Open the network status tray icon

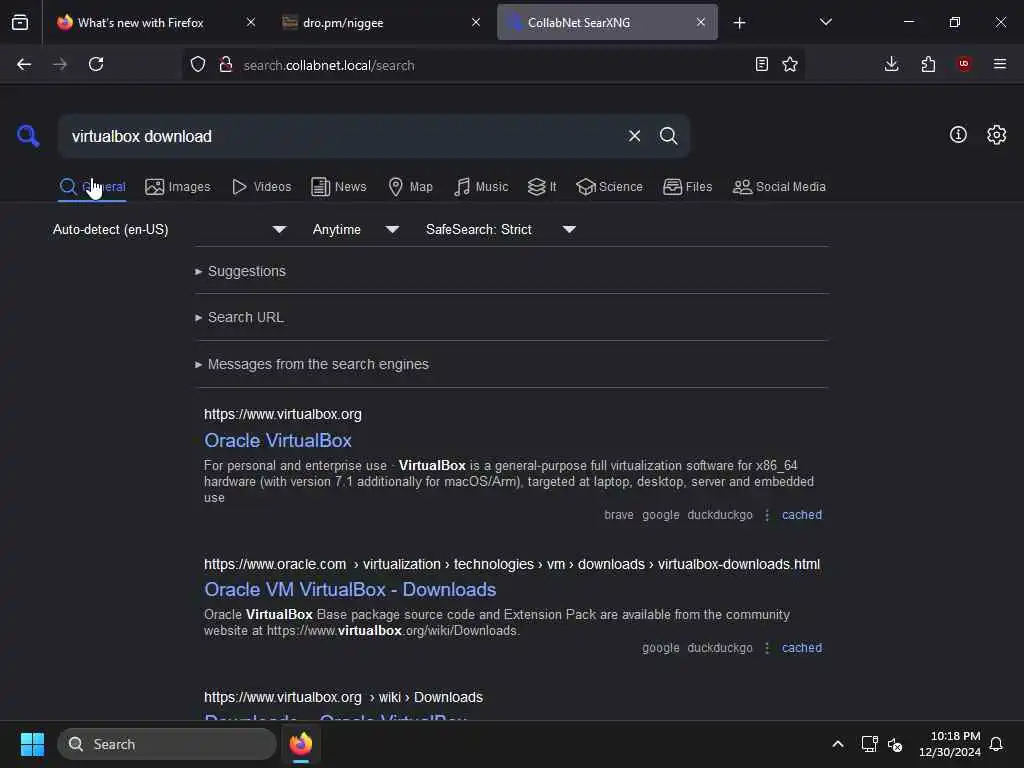click(x=869, y=744)
